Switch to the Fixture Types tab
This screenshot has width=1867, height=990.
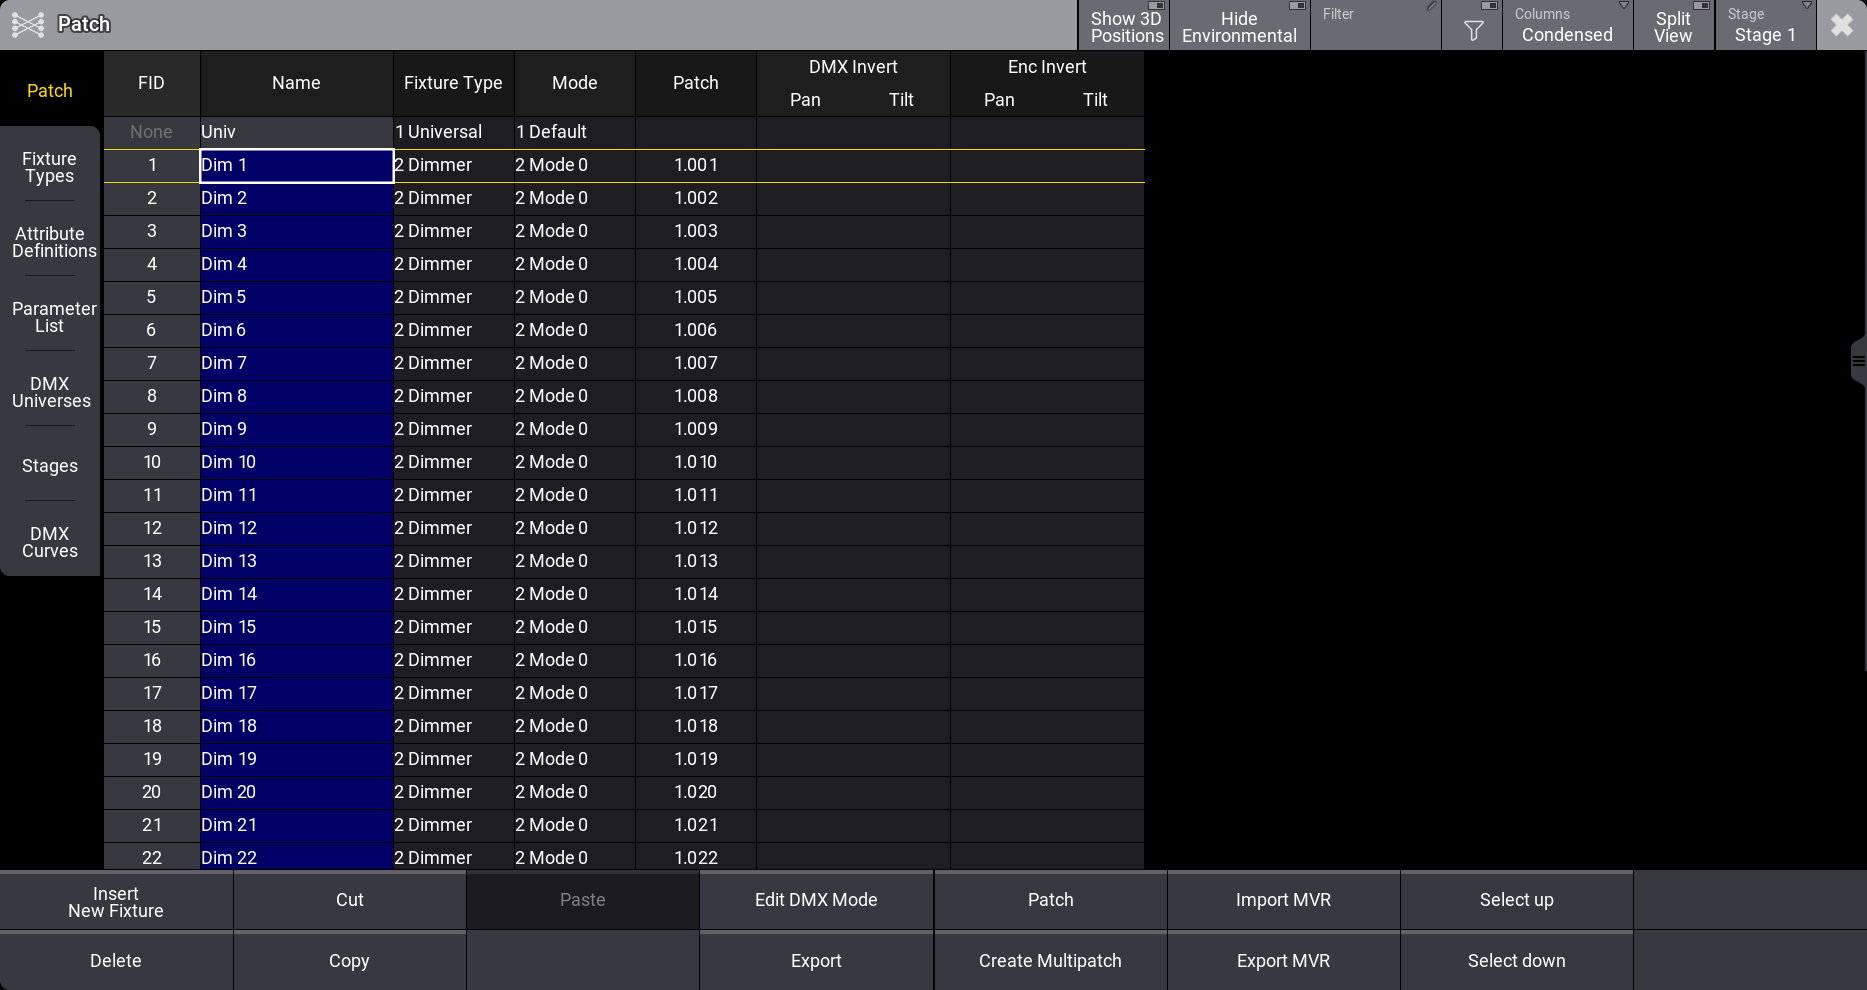[x=50, y=167]
